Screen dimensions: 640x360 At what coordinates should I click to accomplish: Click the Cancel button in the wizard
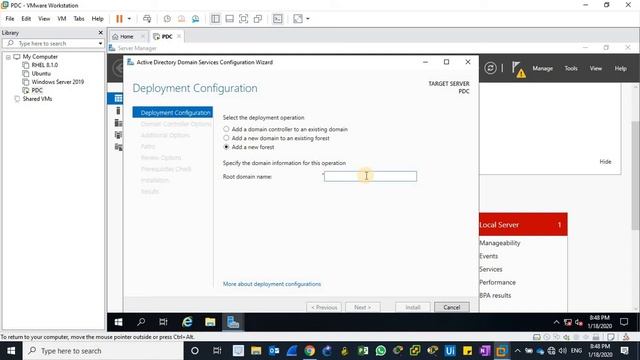click(451, 307)
